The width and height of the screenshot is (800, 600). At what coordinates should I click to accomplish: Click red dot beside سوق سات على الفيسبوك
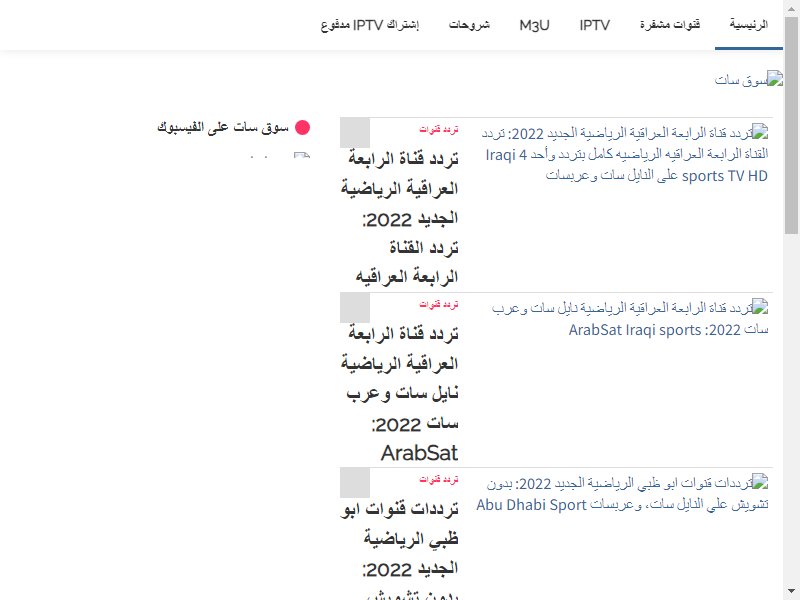tap(303, 128)
